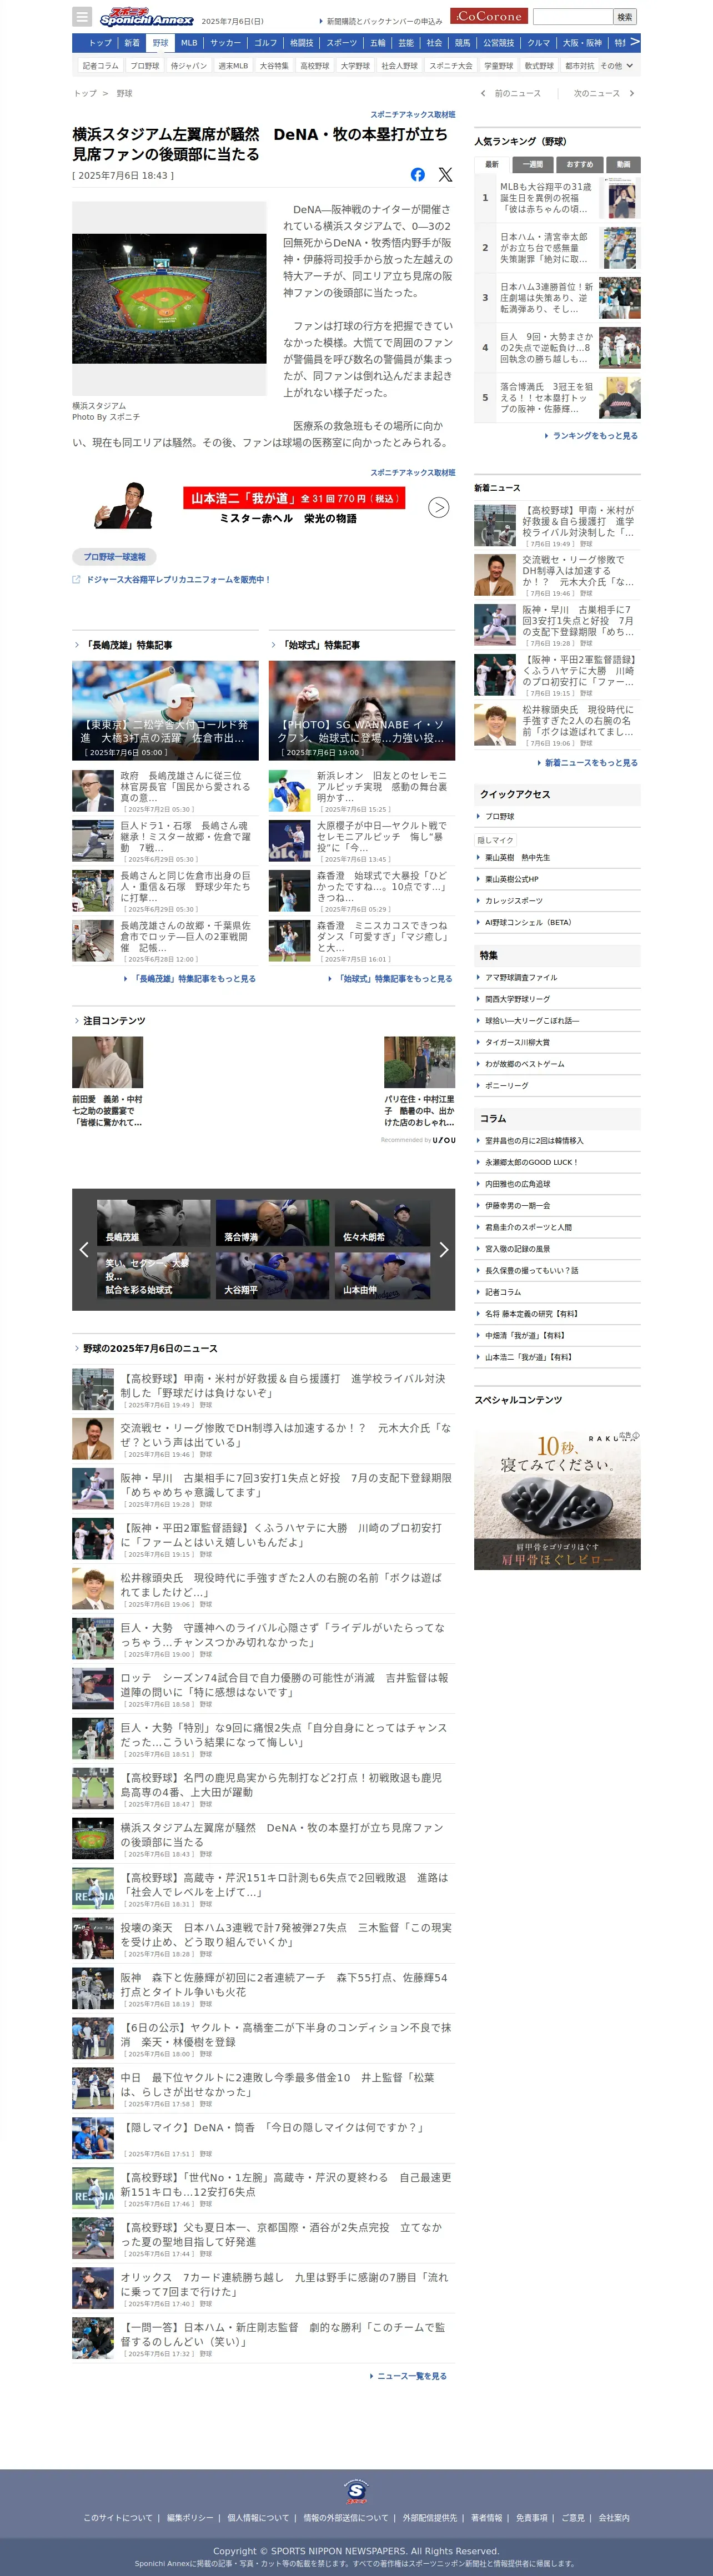Open the MLB tab in main navigation

pos(189,43)
